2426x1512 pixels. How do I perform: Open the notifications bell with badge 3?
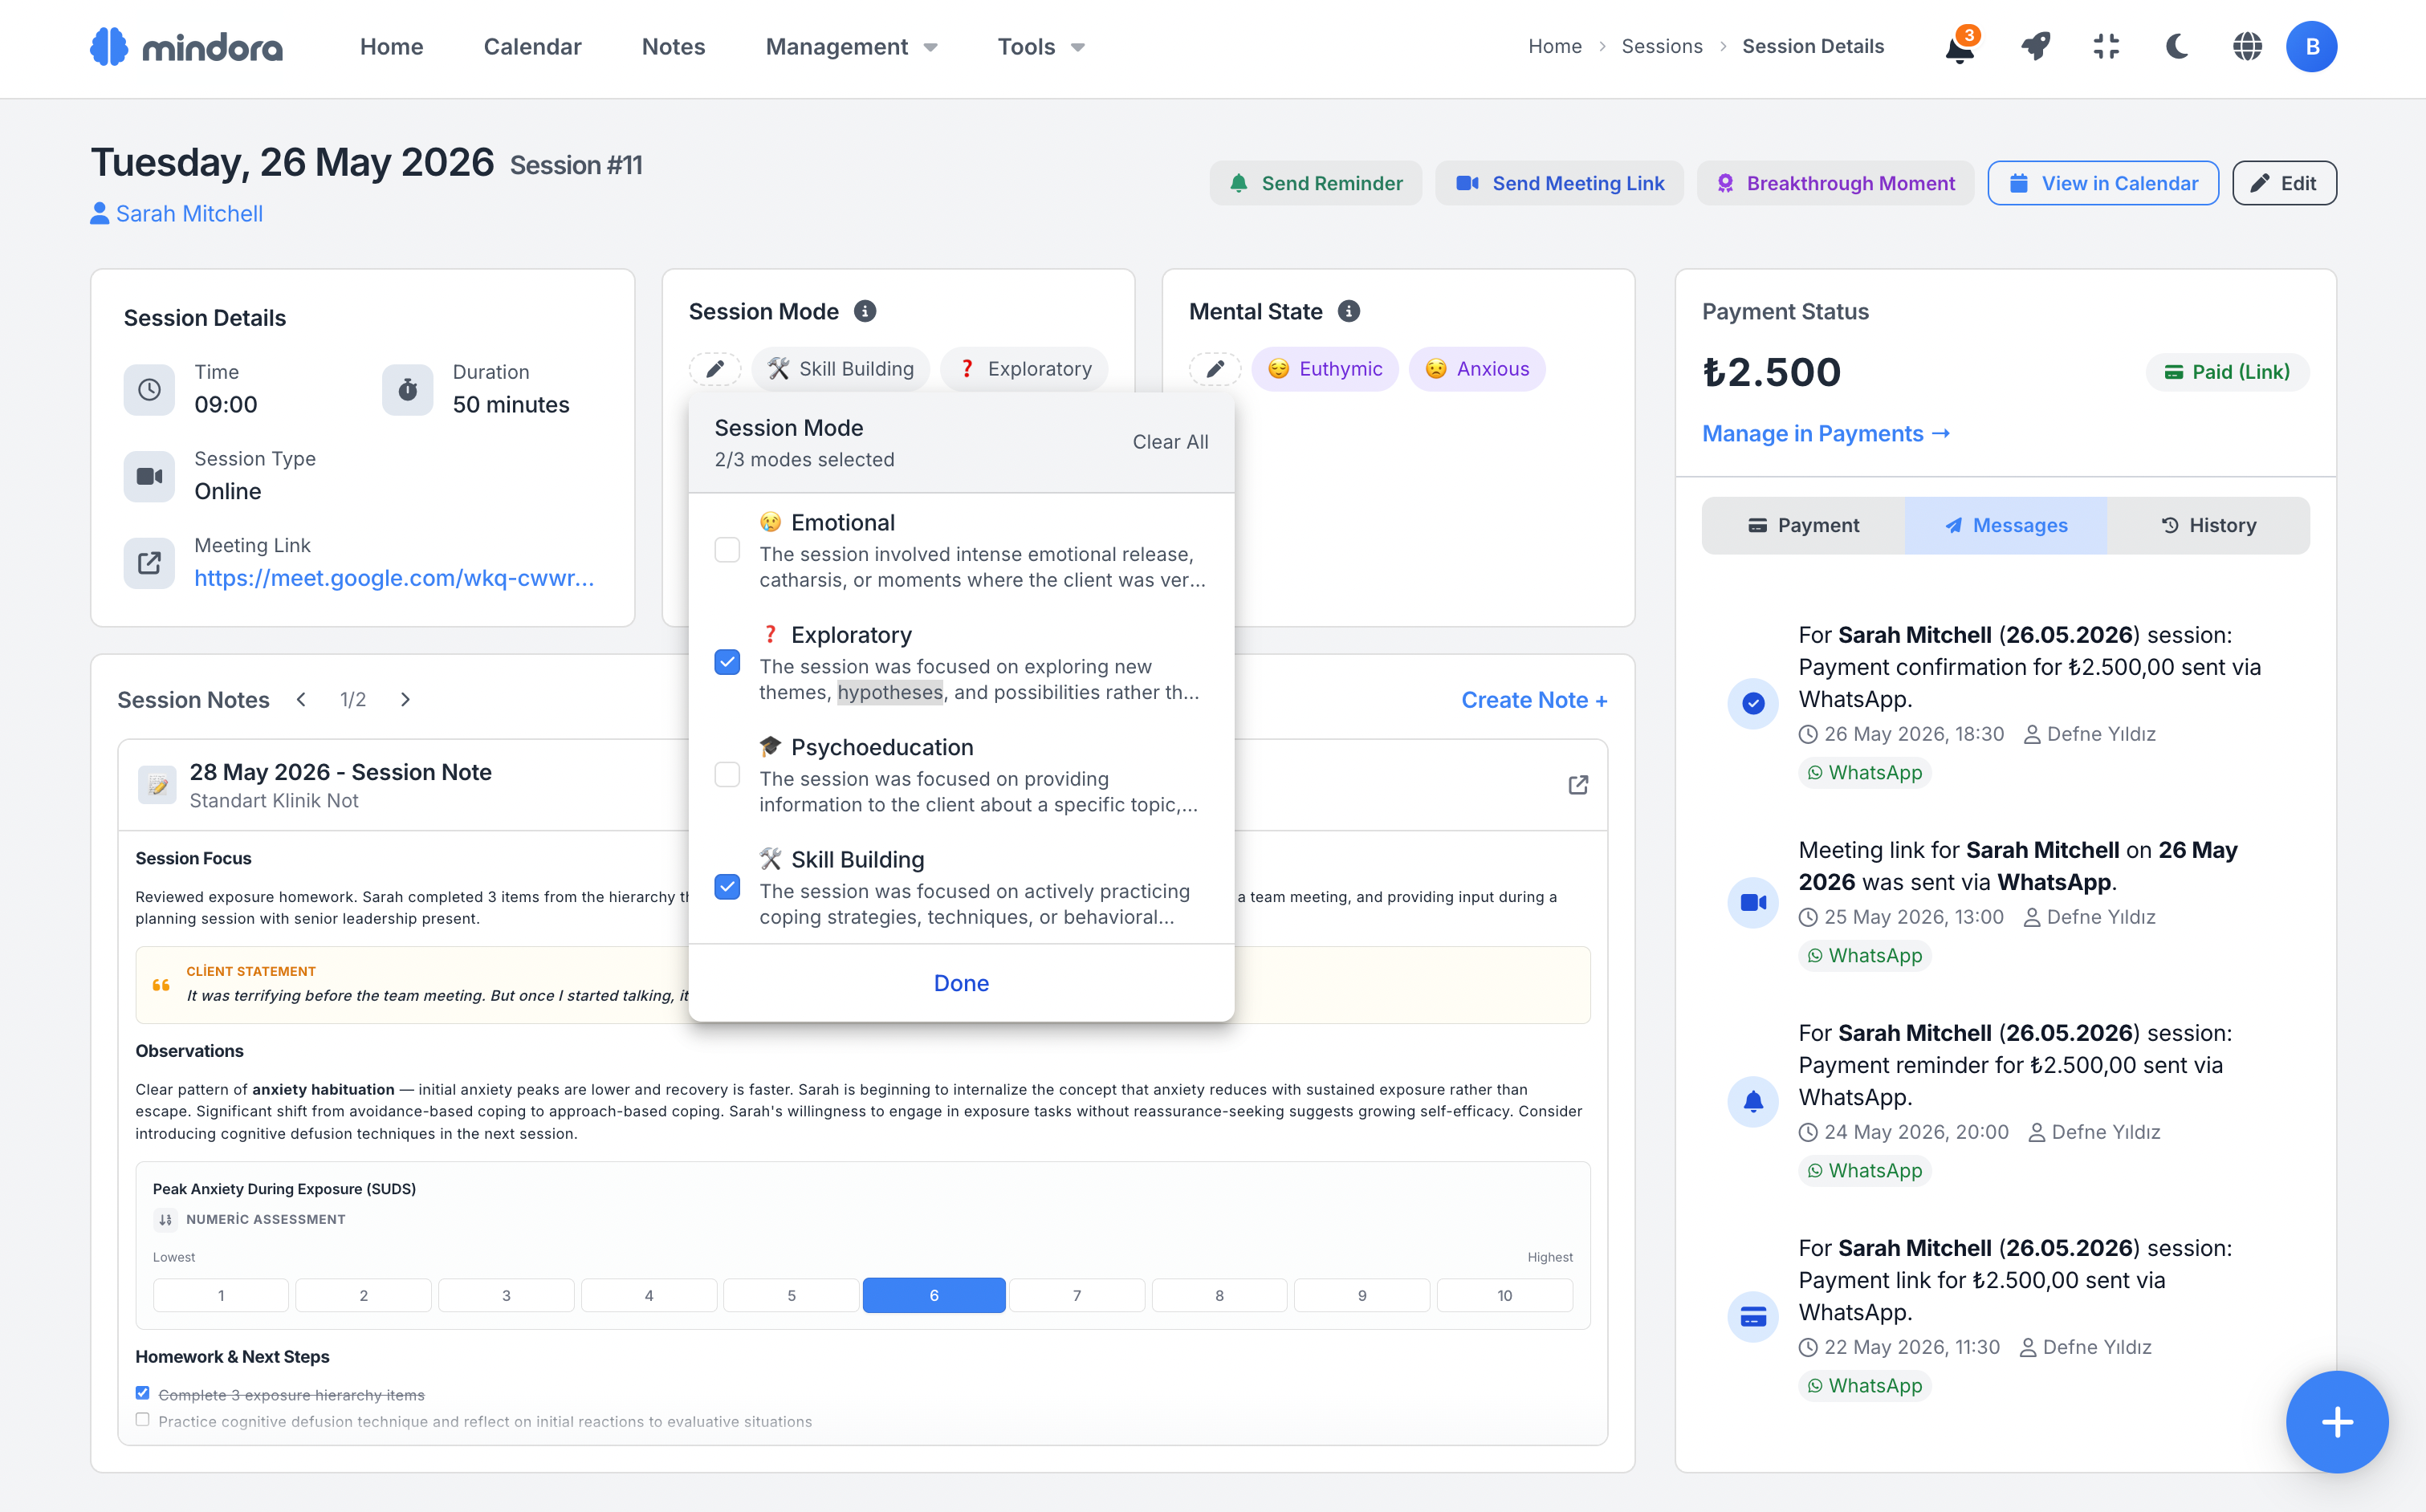[x=1960, y=47]
